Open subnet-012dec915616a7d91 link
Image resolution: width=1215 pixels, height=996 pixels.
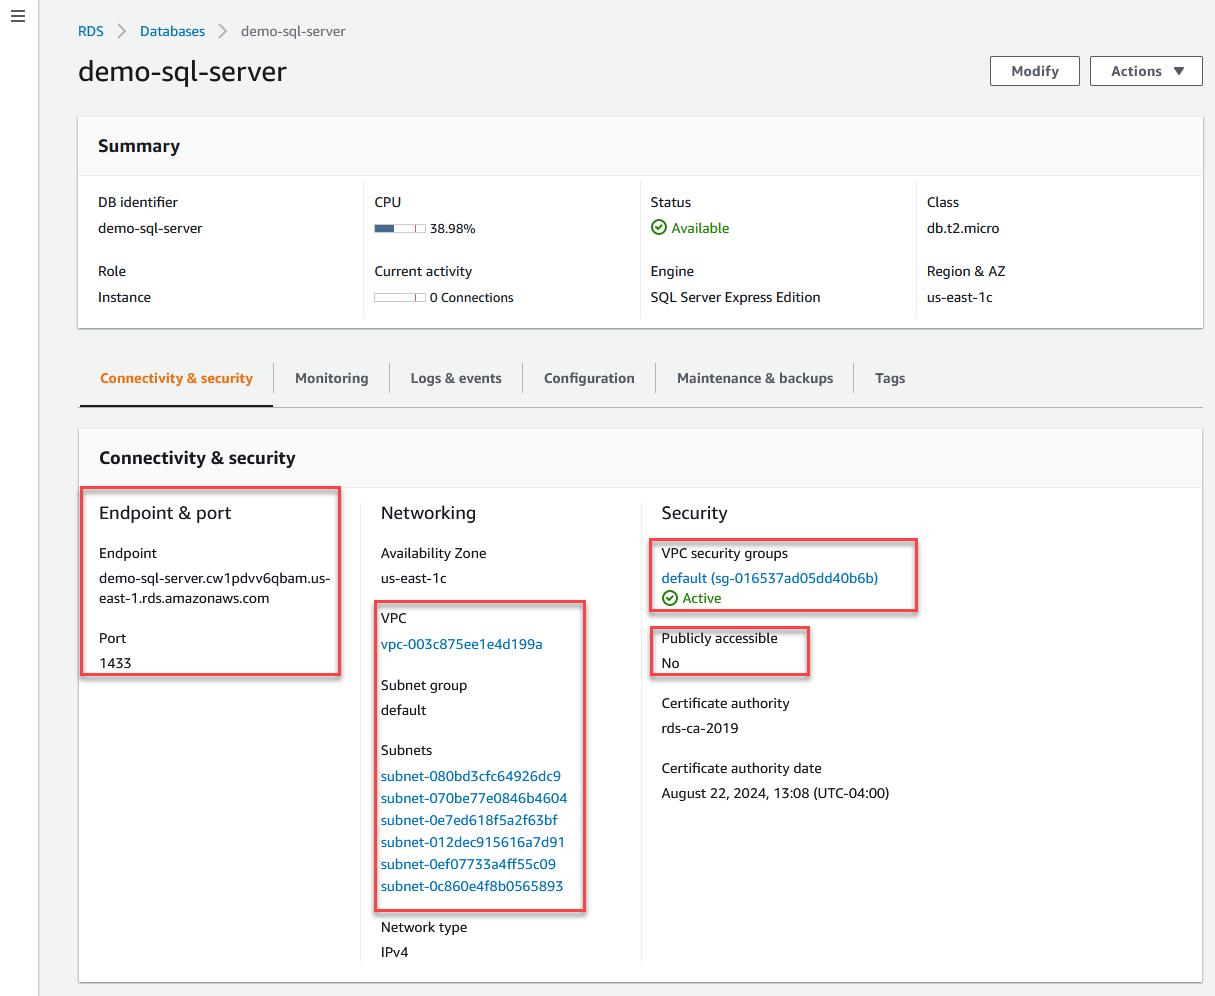pos(473,842)
